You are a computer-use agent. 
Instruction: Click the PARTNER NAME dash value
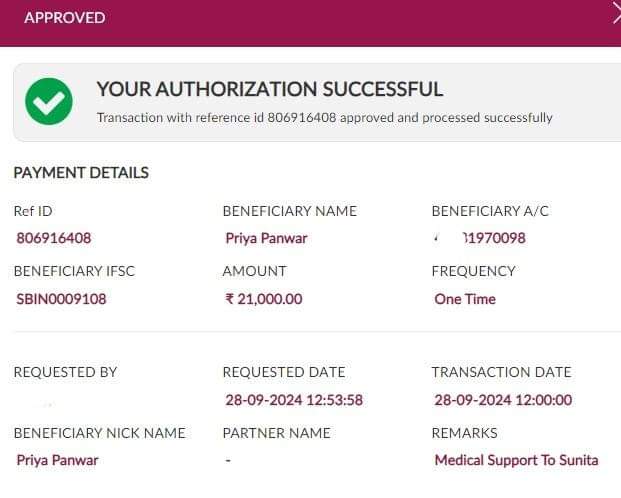coord(228,460)
